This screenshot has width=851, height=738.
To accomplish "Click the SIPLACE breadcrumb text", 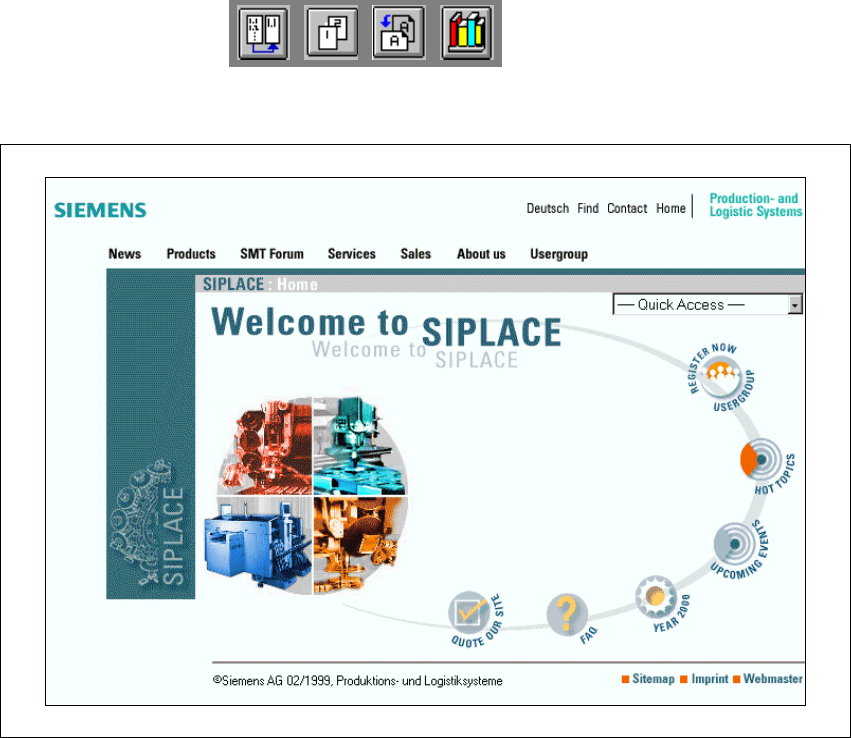I will [x=233, y=284].
